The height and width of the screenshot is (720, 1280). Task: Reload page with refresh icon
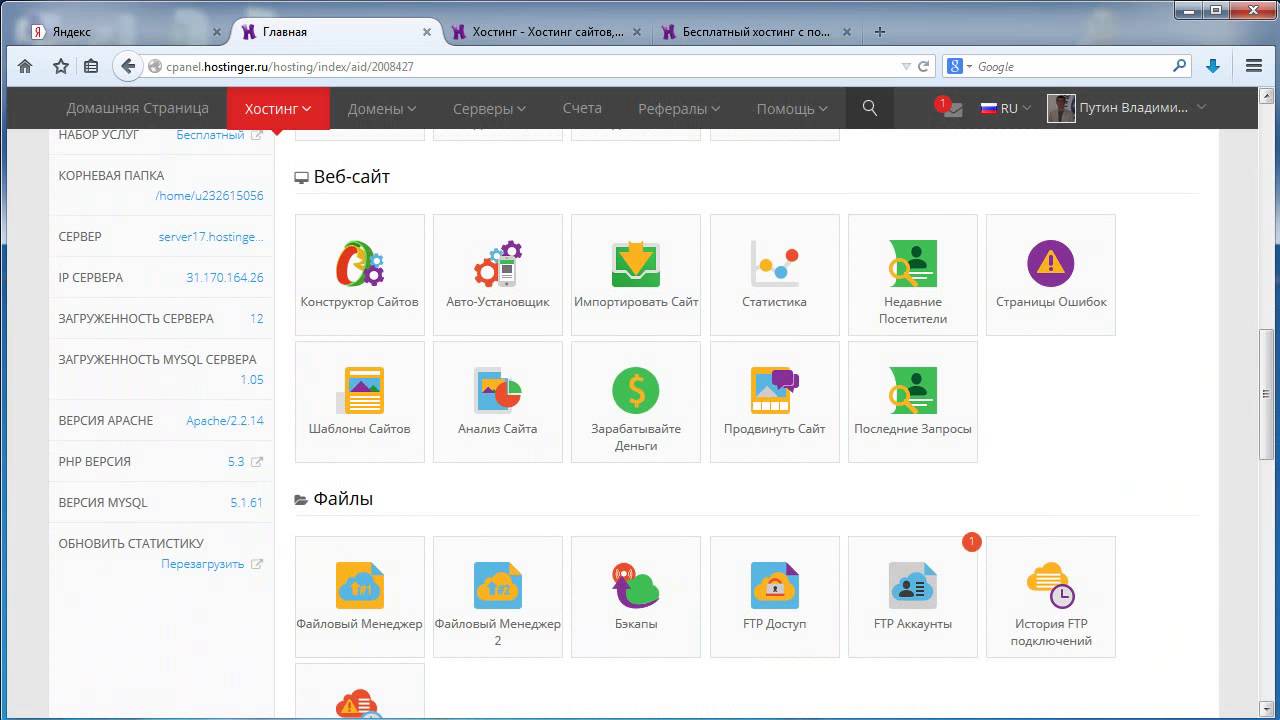point(923,66)
